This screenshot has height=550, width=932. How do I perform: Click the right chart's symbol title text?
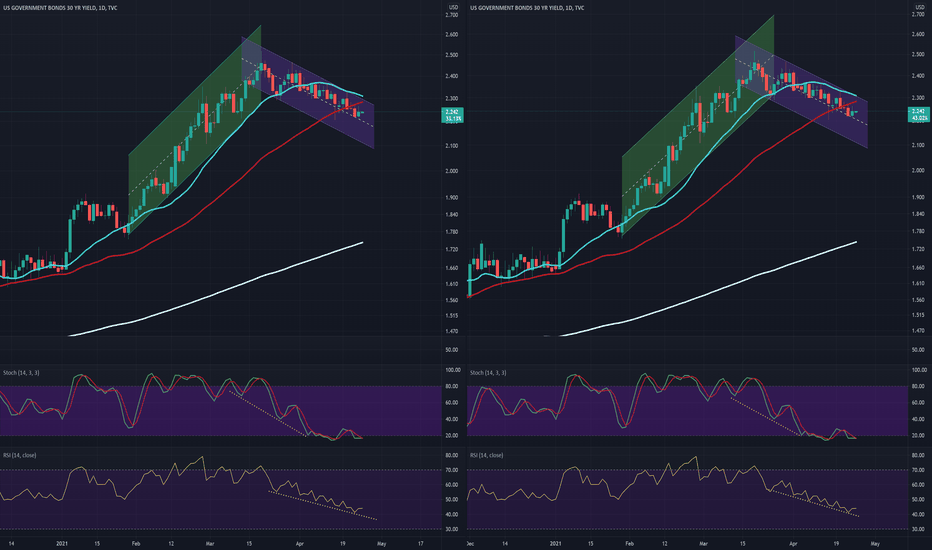(x=527, y=8)
